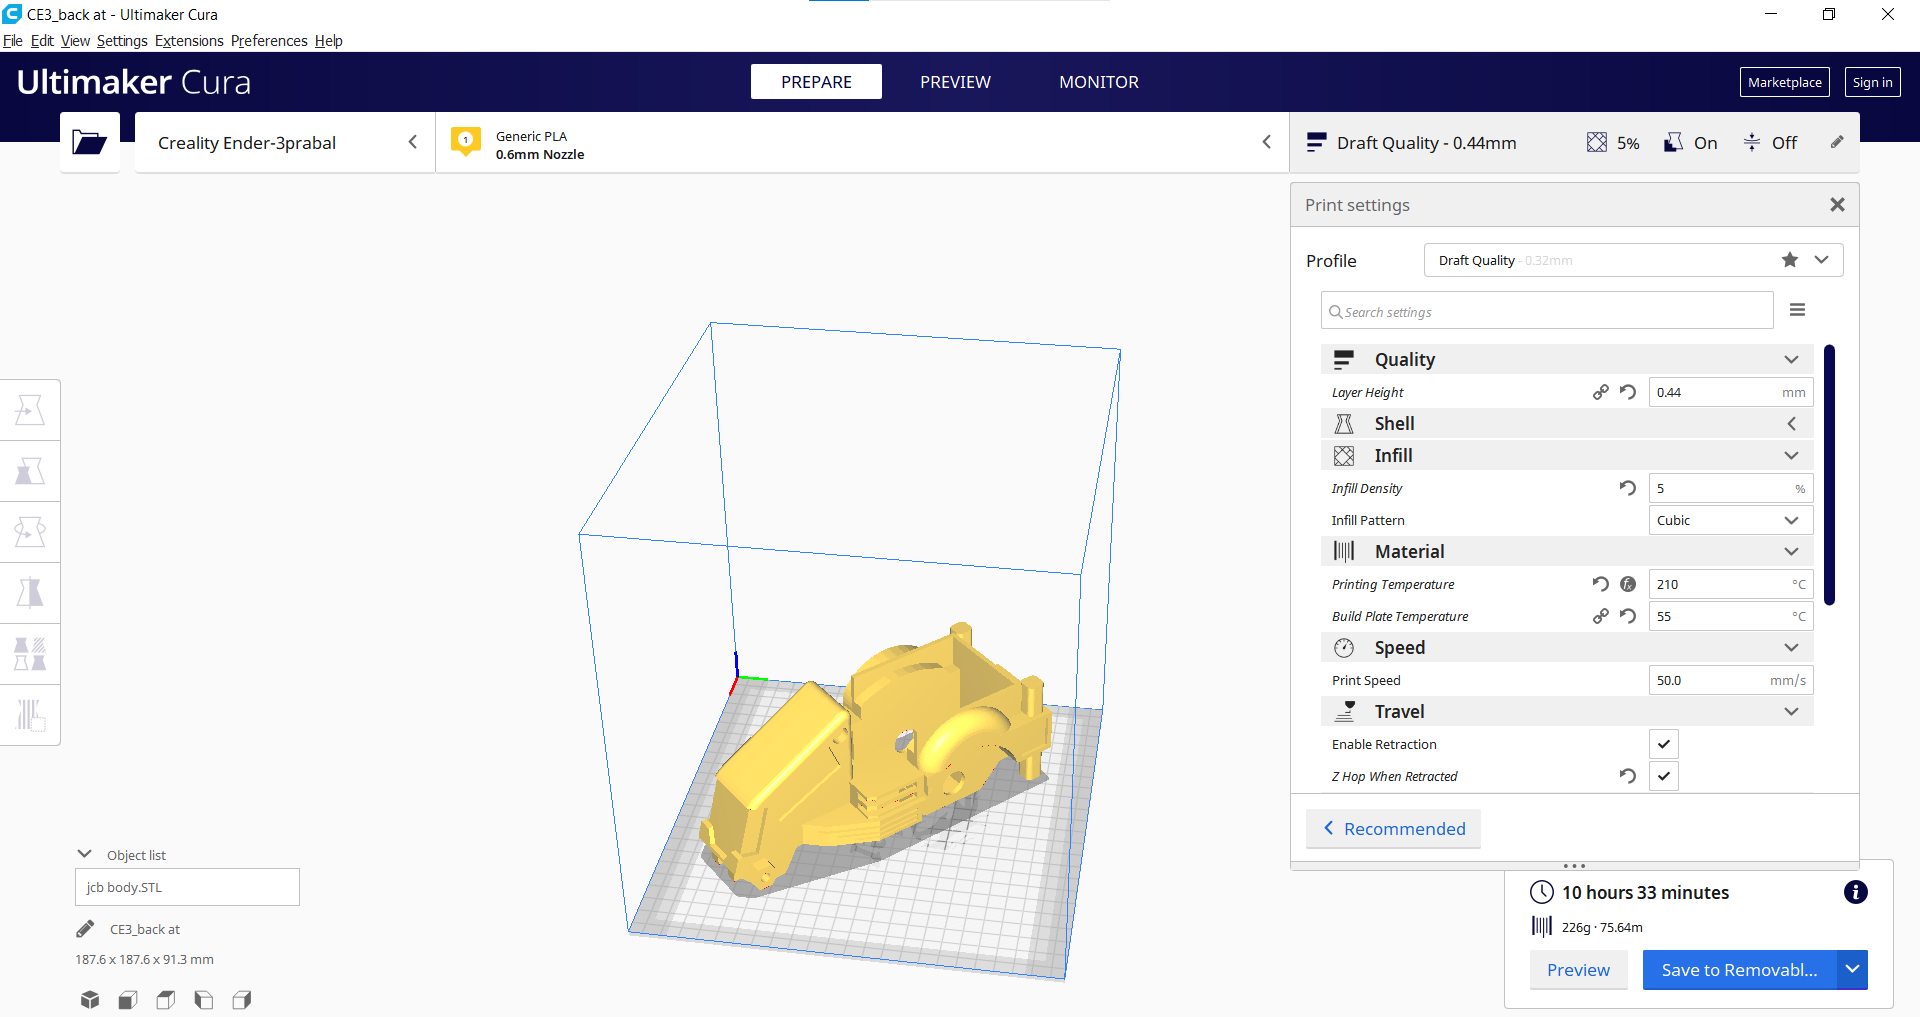
Task: Open the Extensions menu
Action: [189, 41]
